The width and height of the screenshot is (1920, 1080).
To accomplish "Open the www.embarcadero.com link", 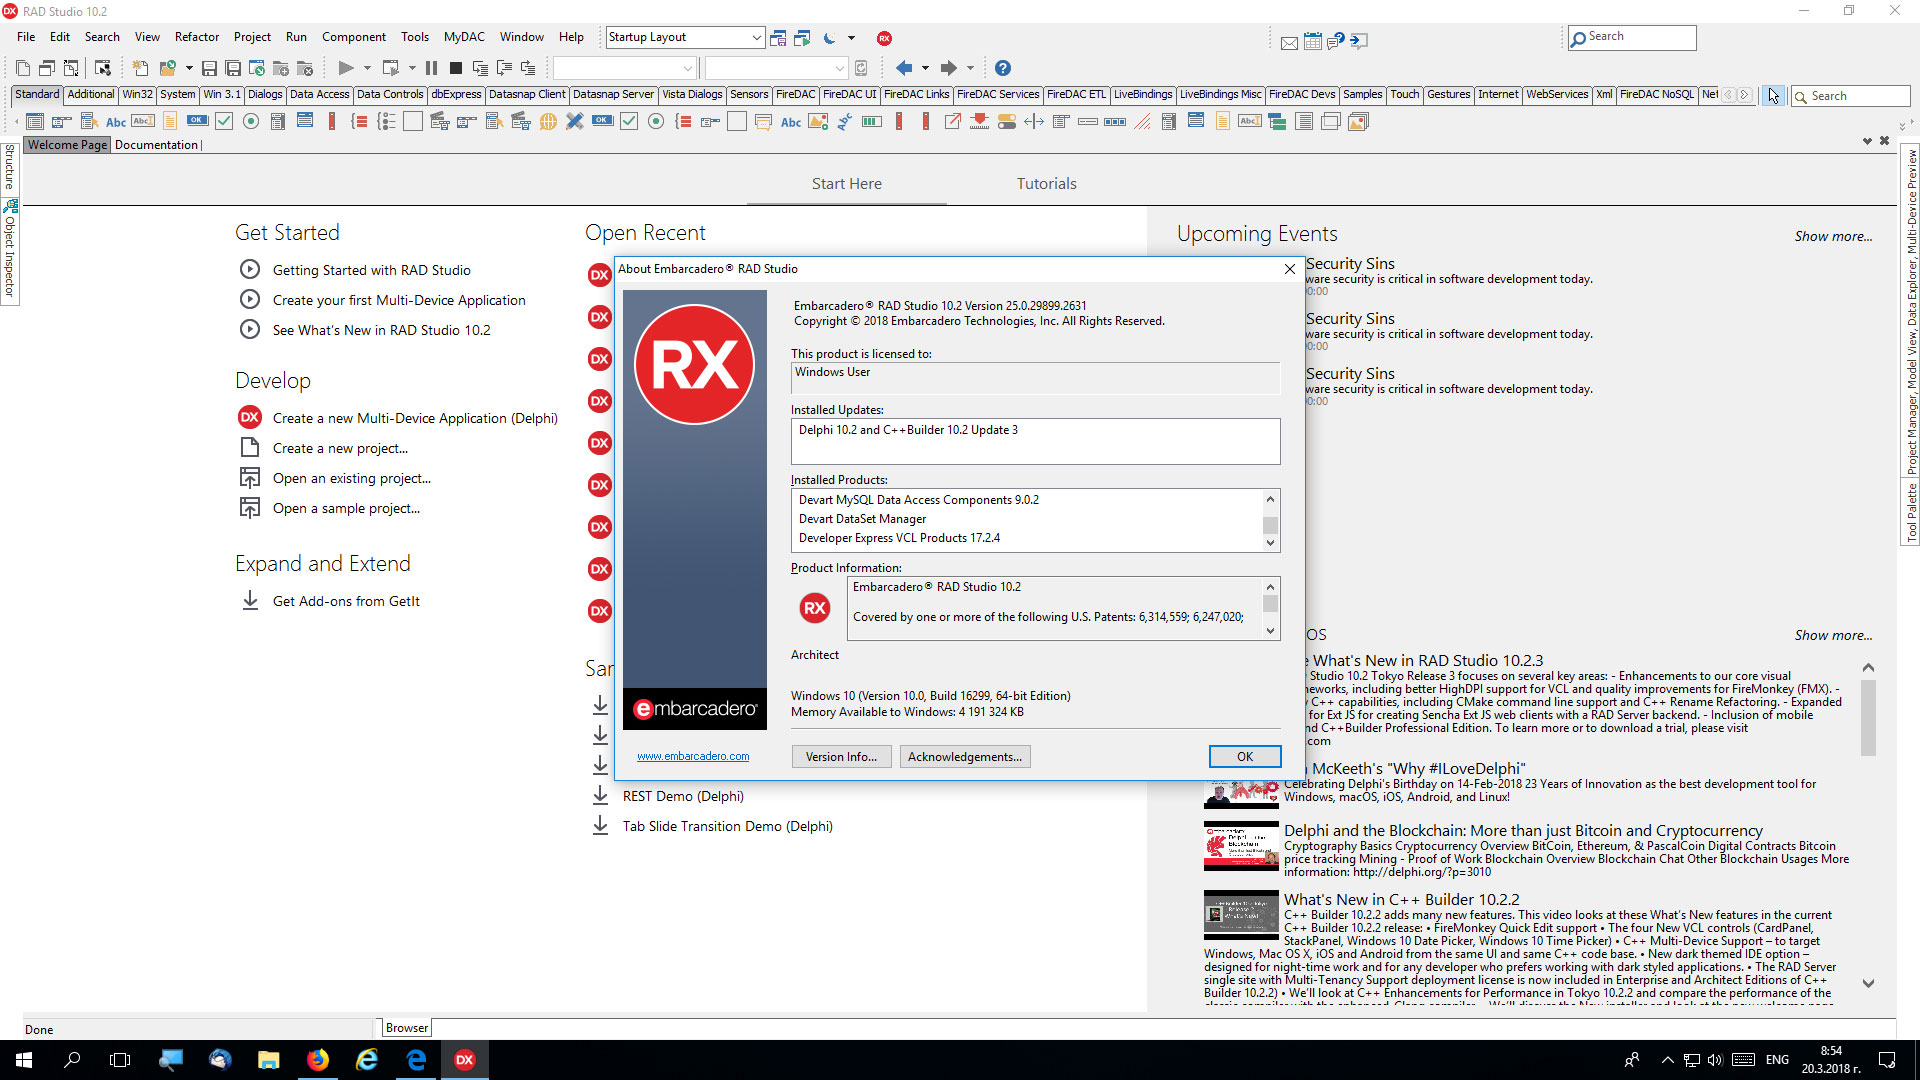I will coord(693,757).
